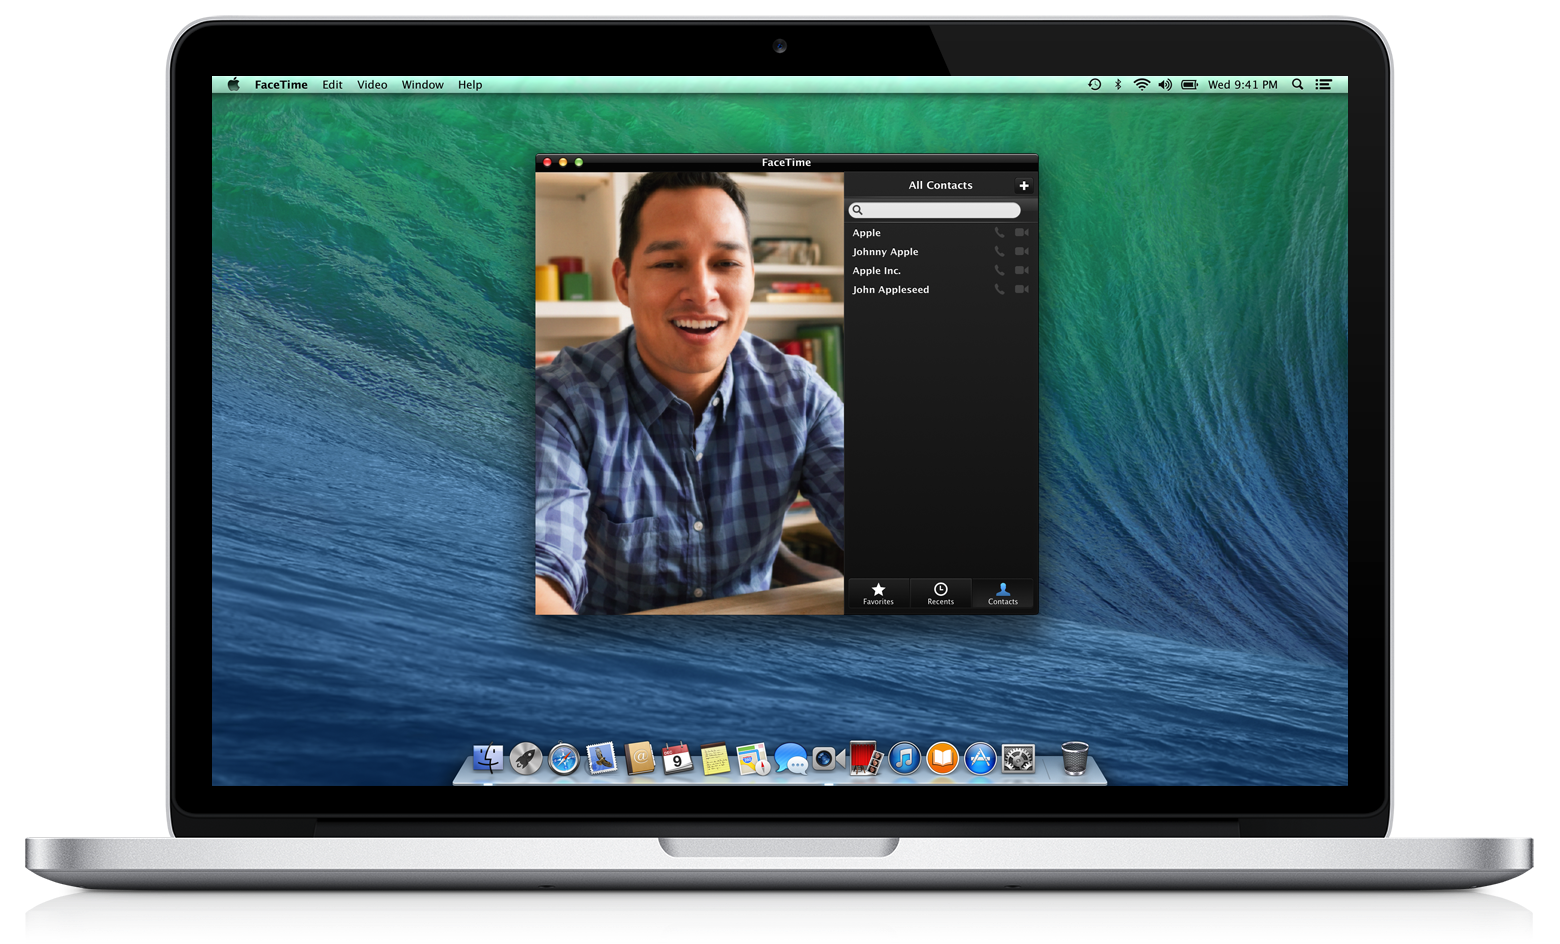This screenshot has width=1560, height=944.
Task: Click the Wed 9:41 PM clock
Action: 1243,85
